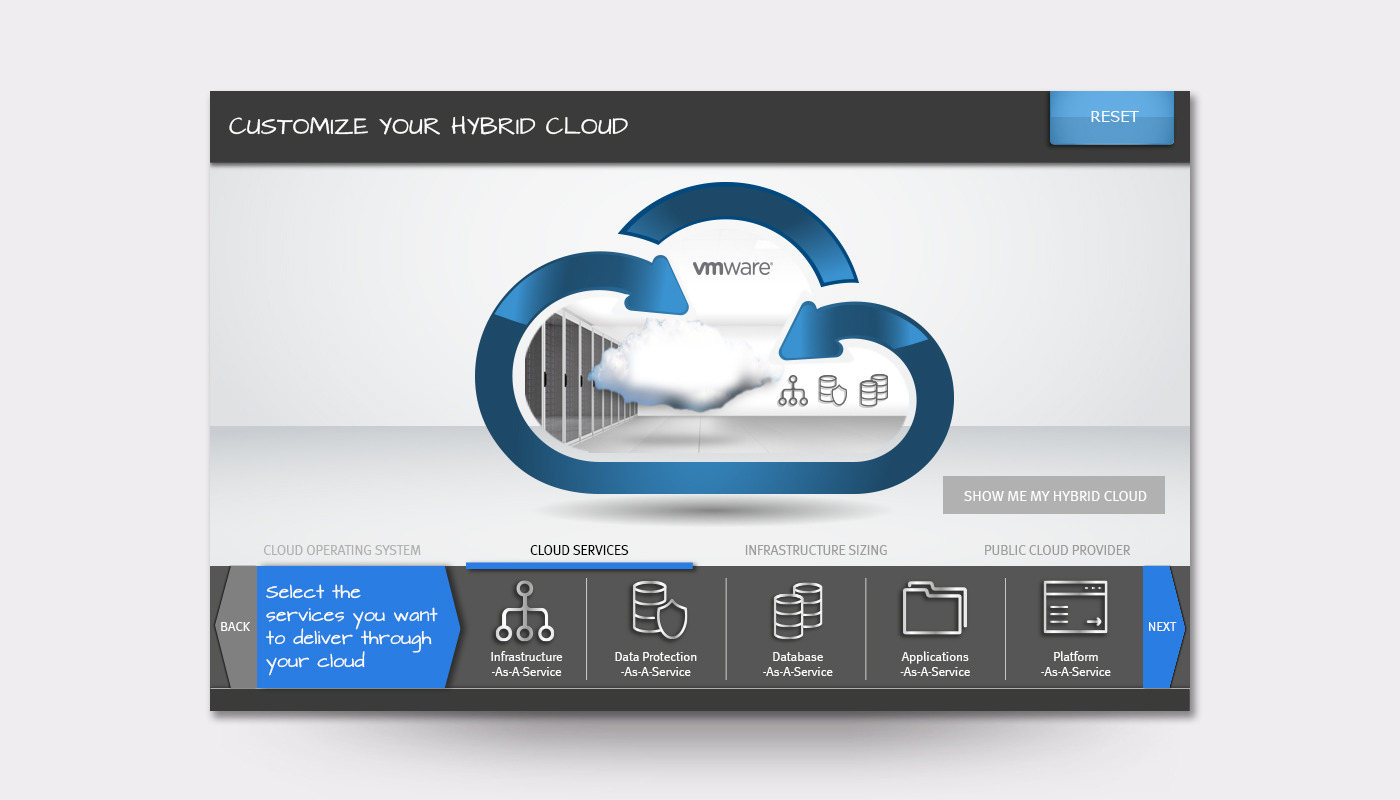Click the NEXT navigation arrow
This screenshot has width=1400, height=800.
(1162, 626)
